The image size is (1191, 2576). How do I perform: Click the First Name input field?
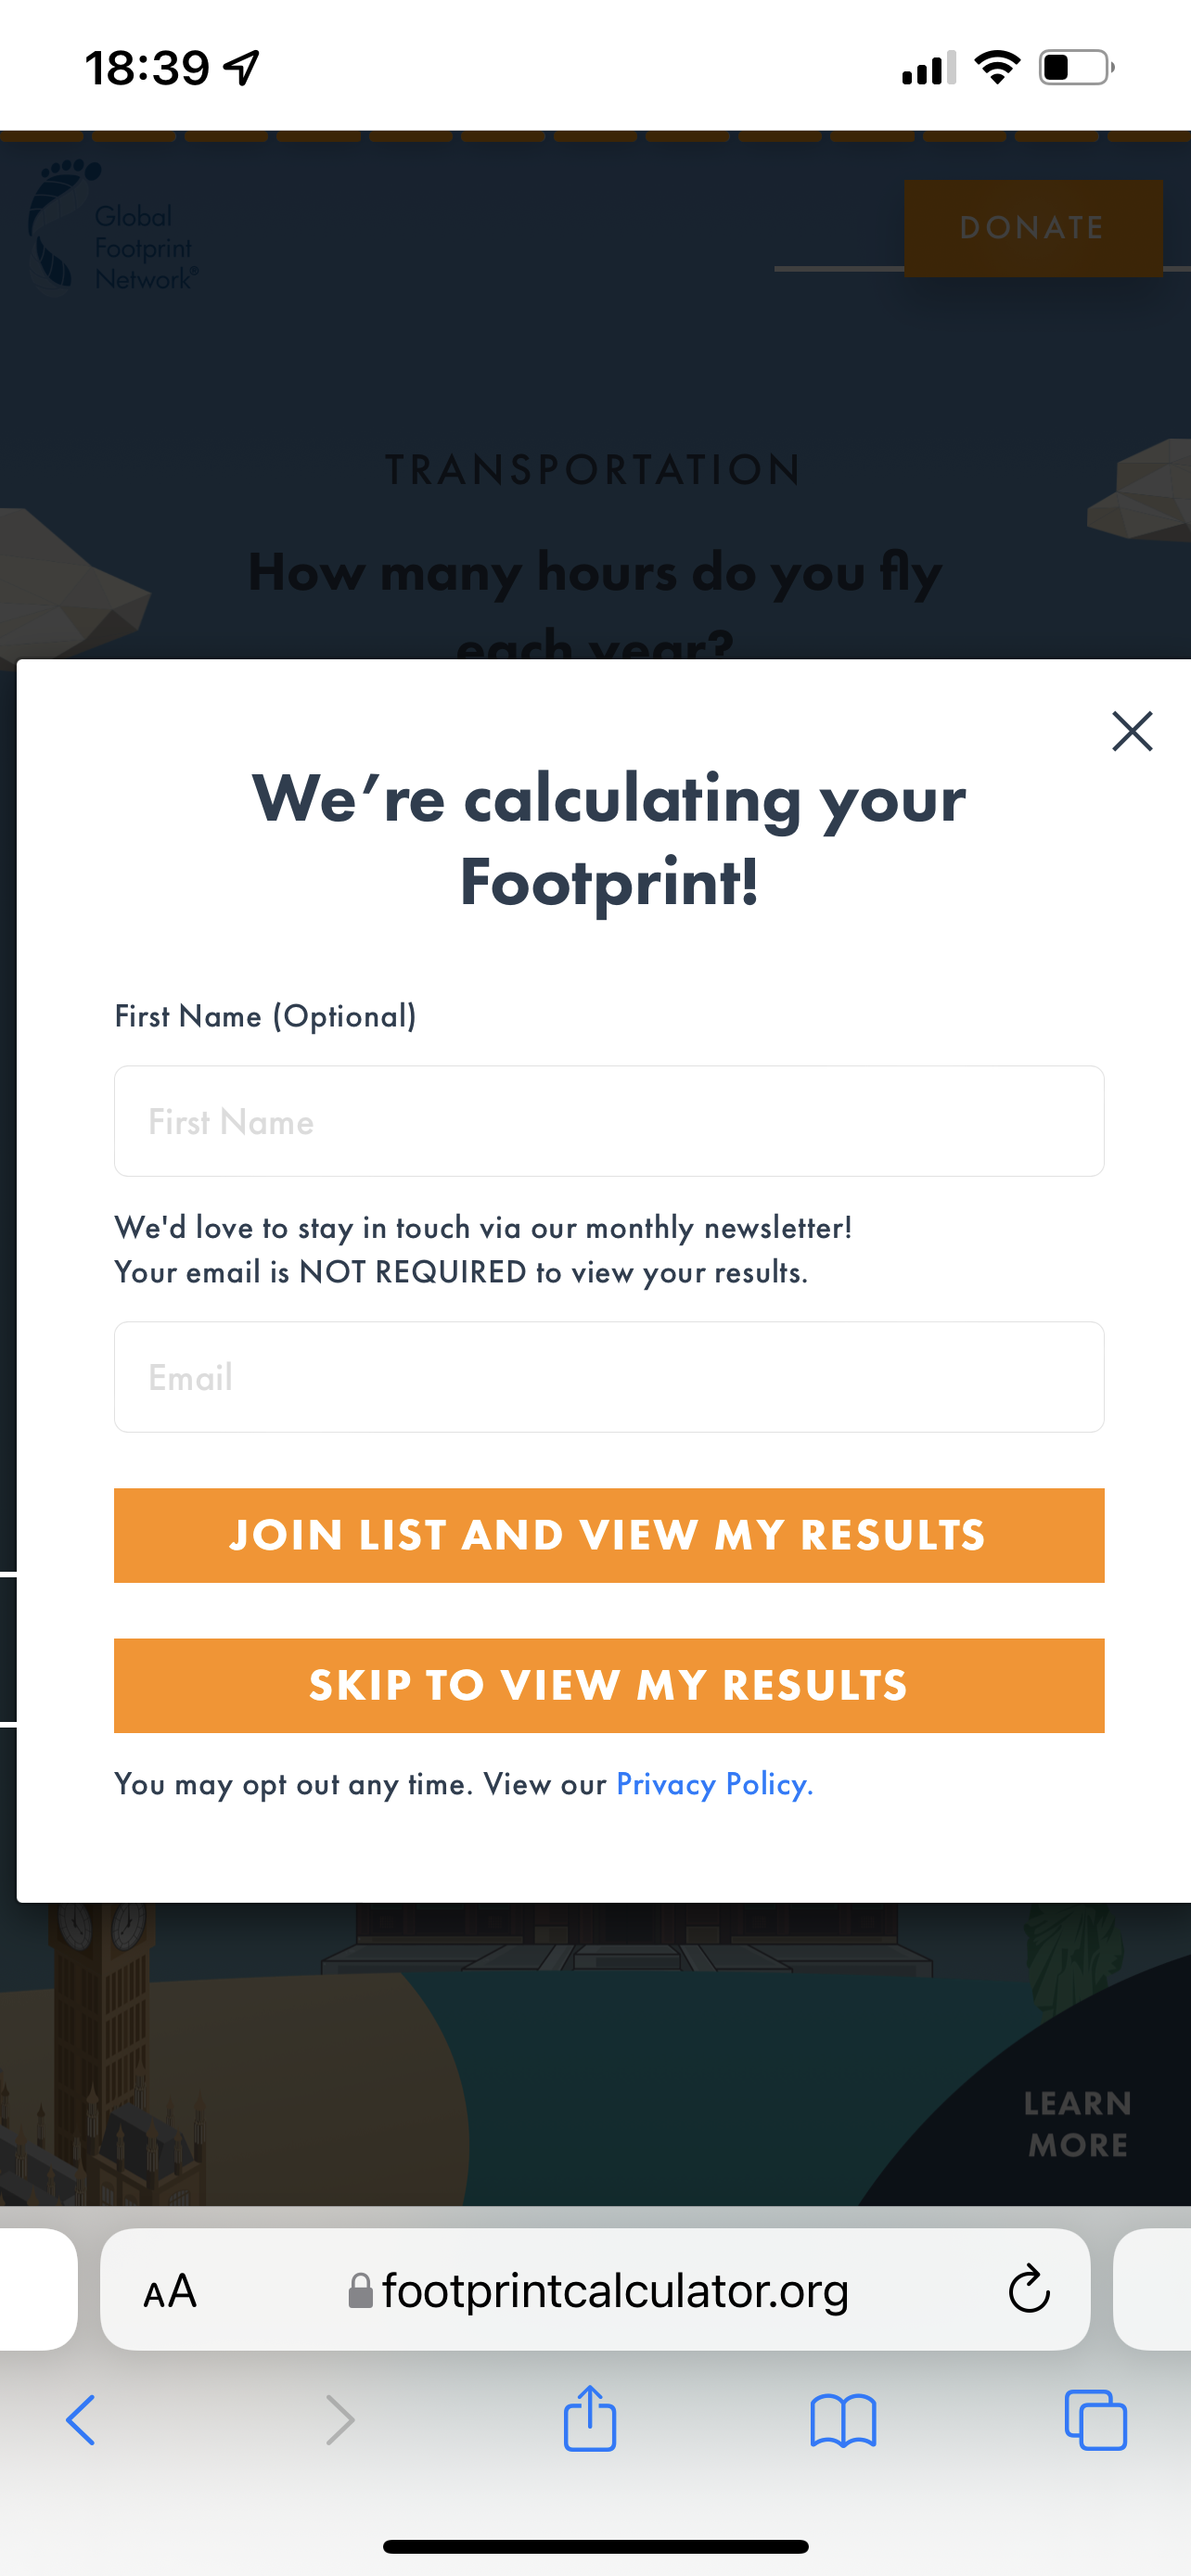[x=609, y=1121]
